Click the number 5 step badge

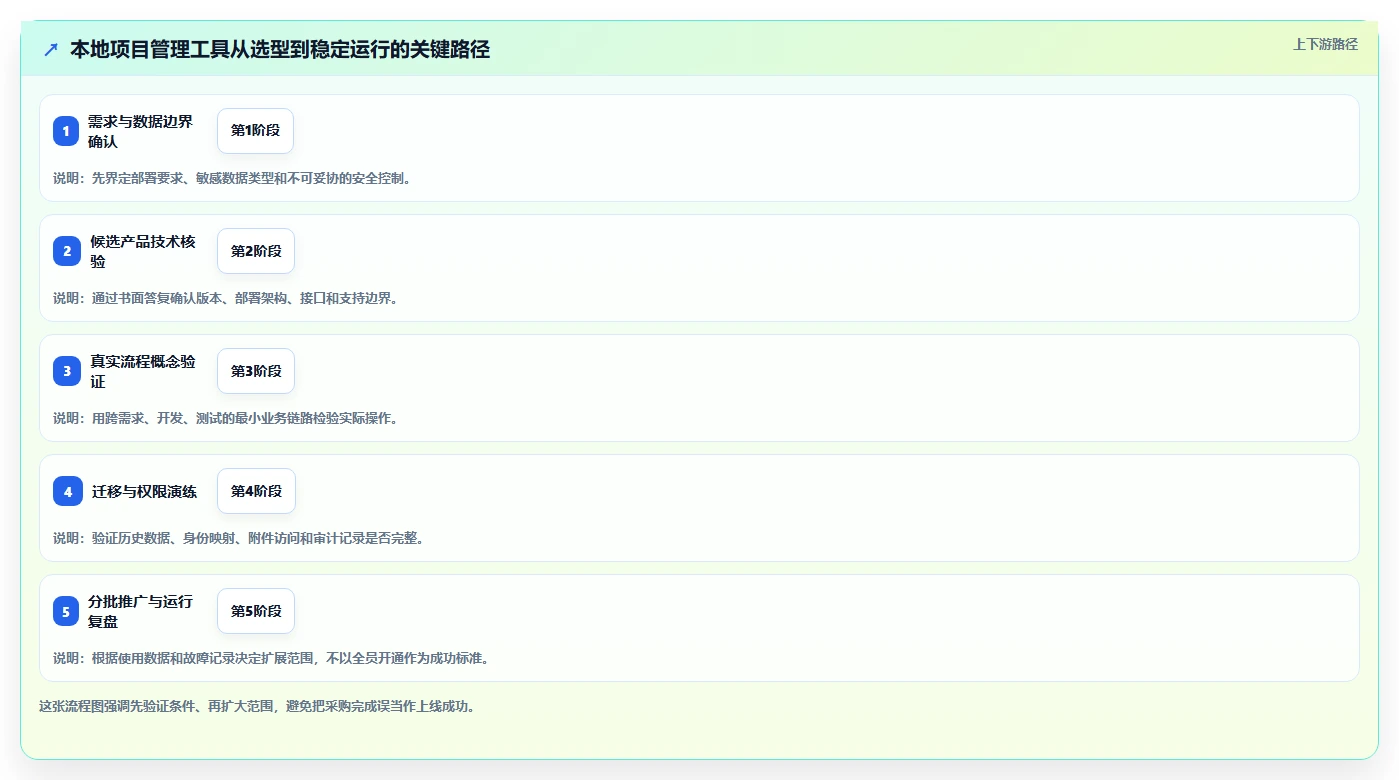(x=66, y=611)
